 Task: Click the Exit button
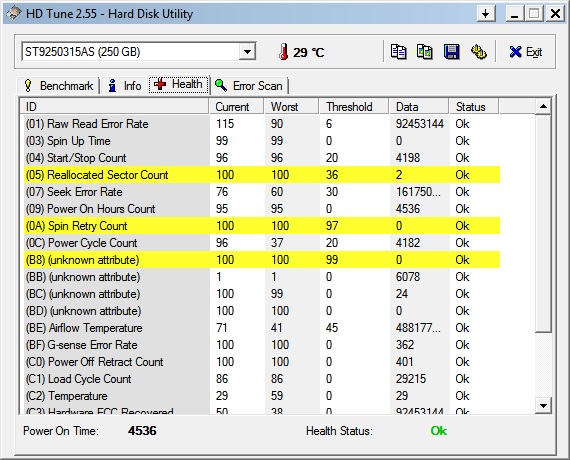[x=526, y=52]
